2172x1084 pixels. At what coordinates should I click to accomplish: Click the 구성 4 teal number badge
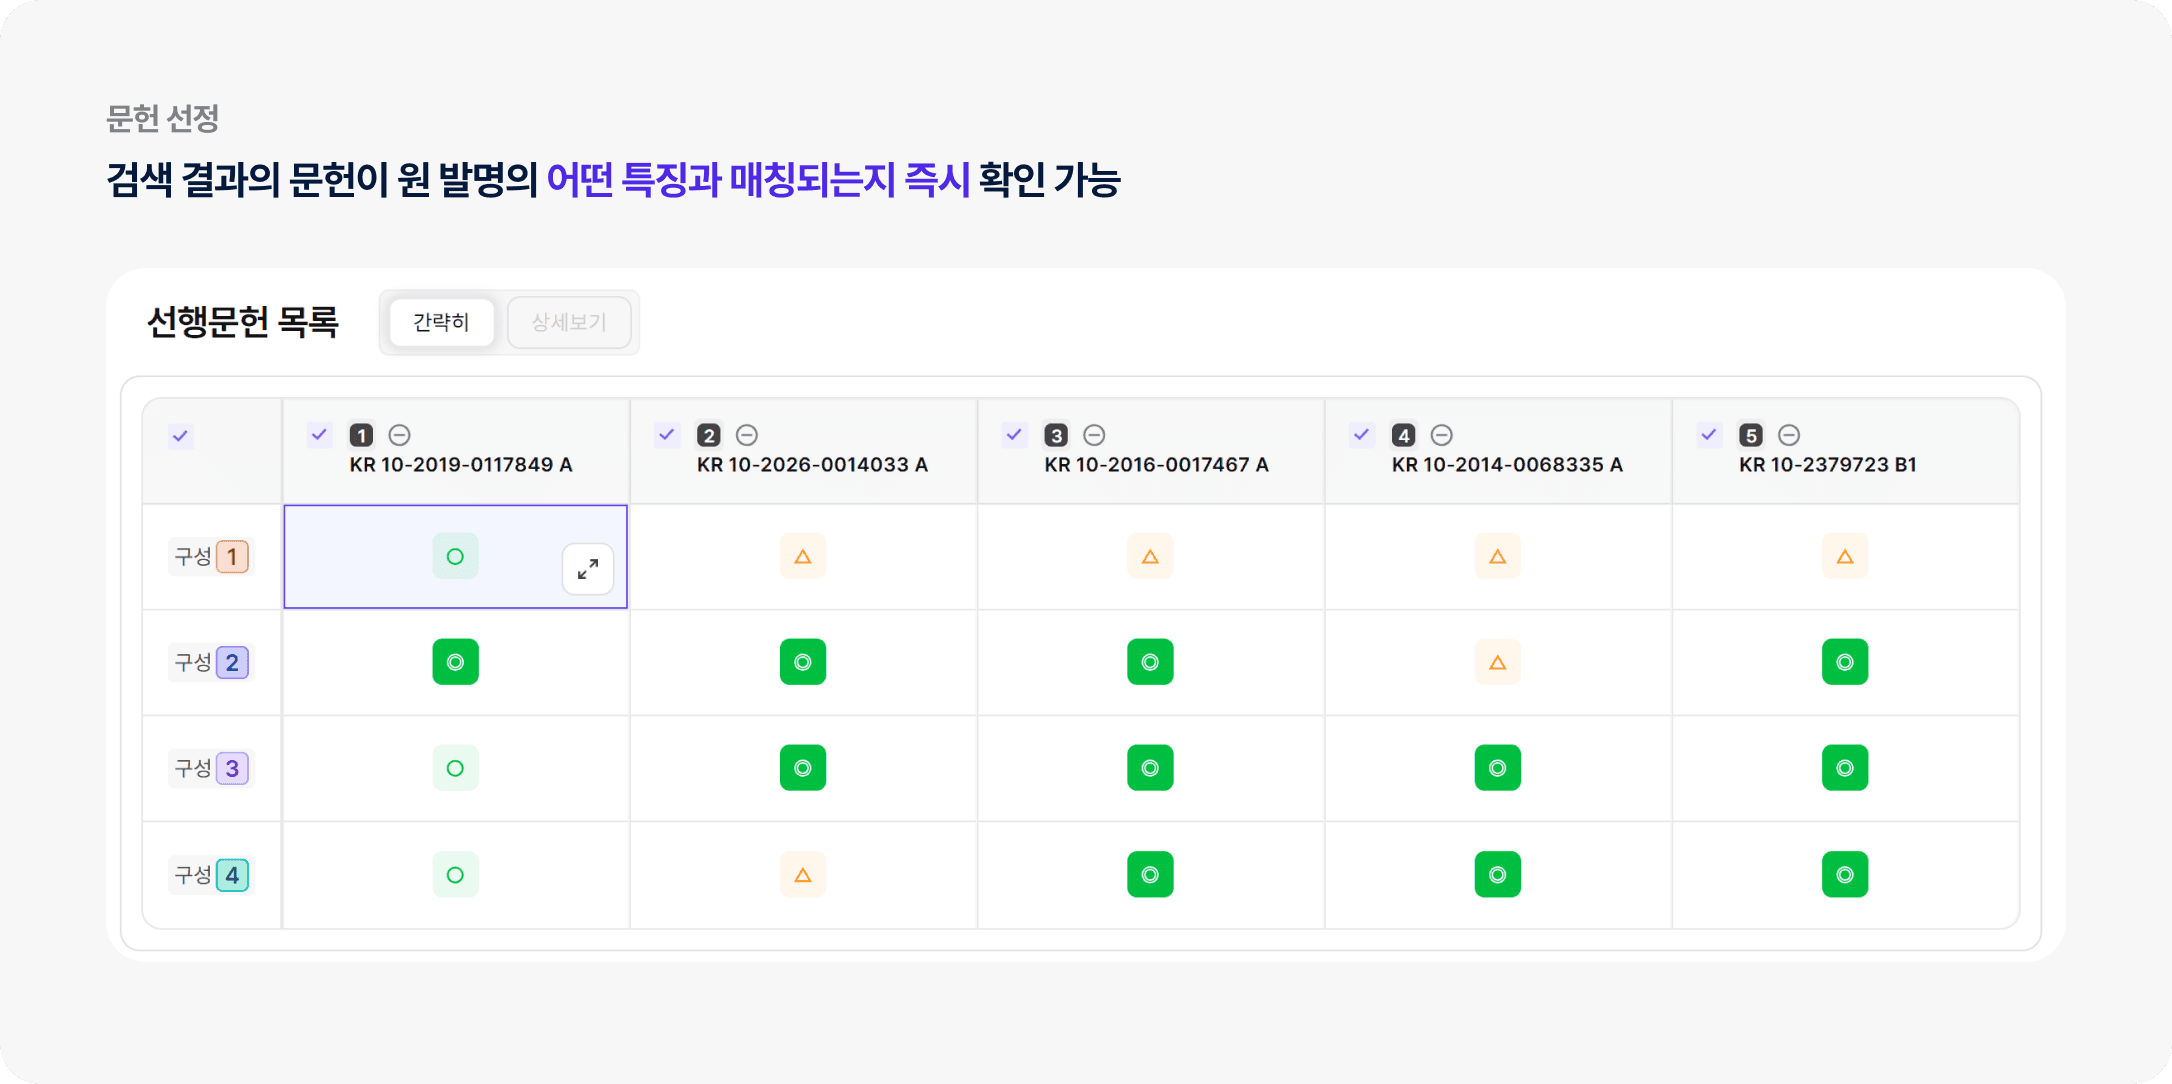pos(232,875)
